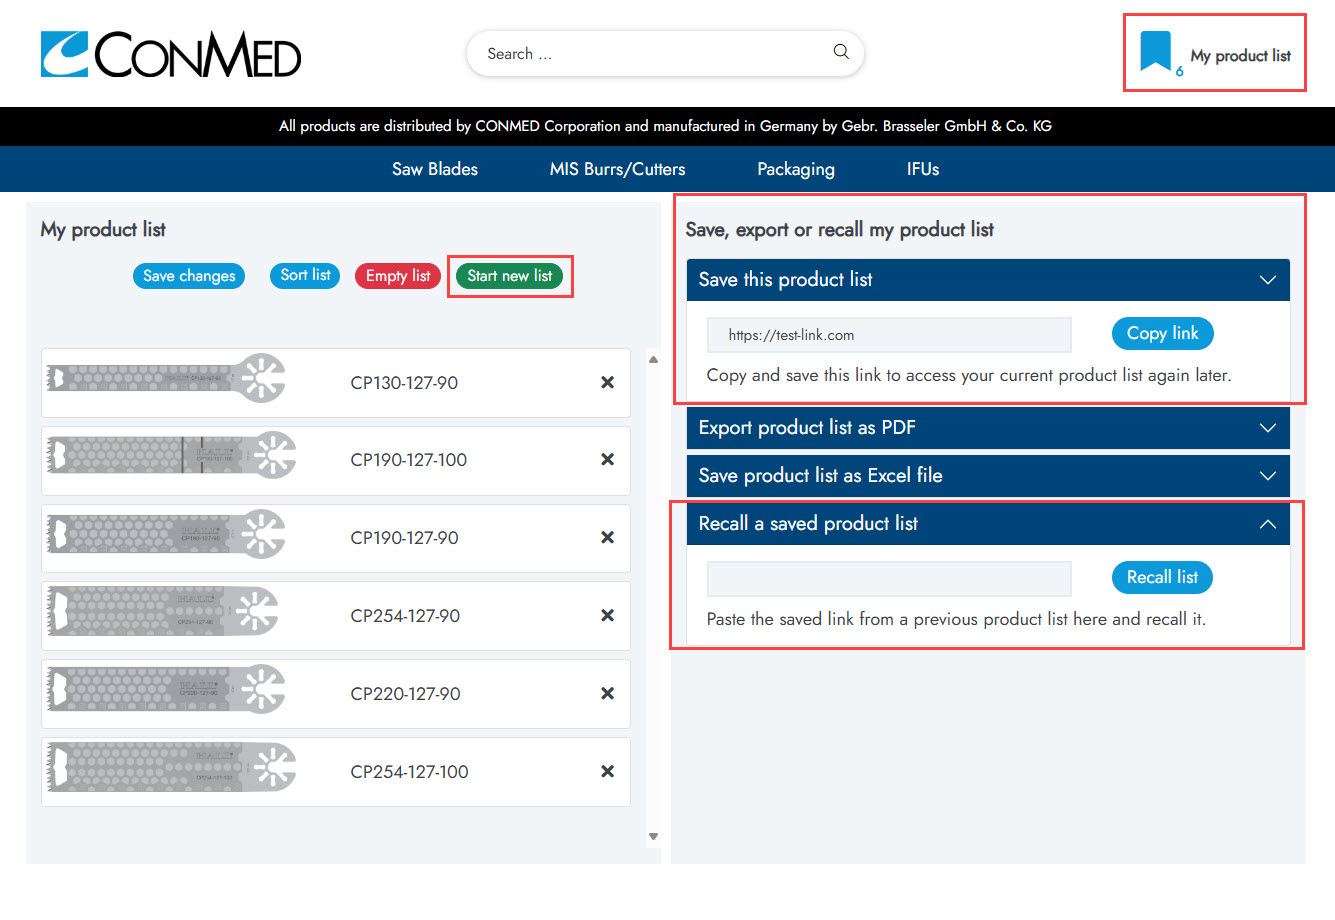
Task: Switch to the IFUs tab
Action: click(922, 169)
